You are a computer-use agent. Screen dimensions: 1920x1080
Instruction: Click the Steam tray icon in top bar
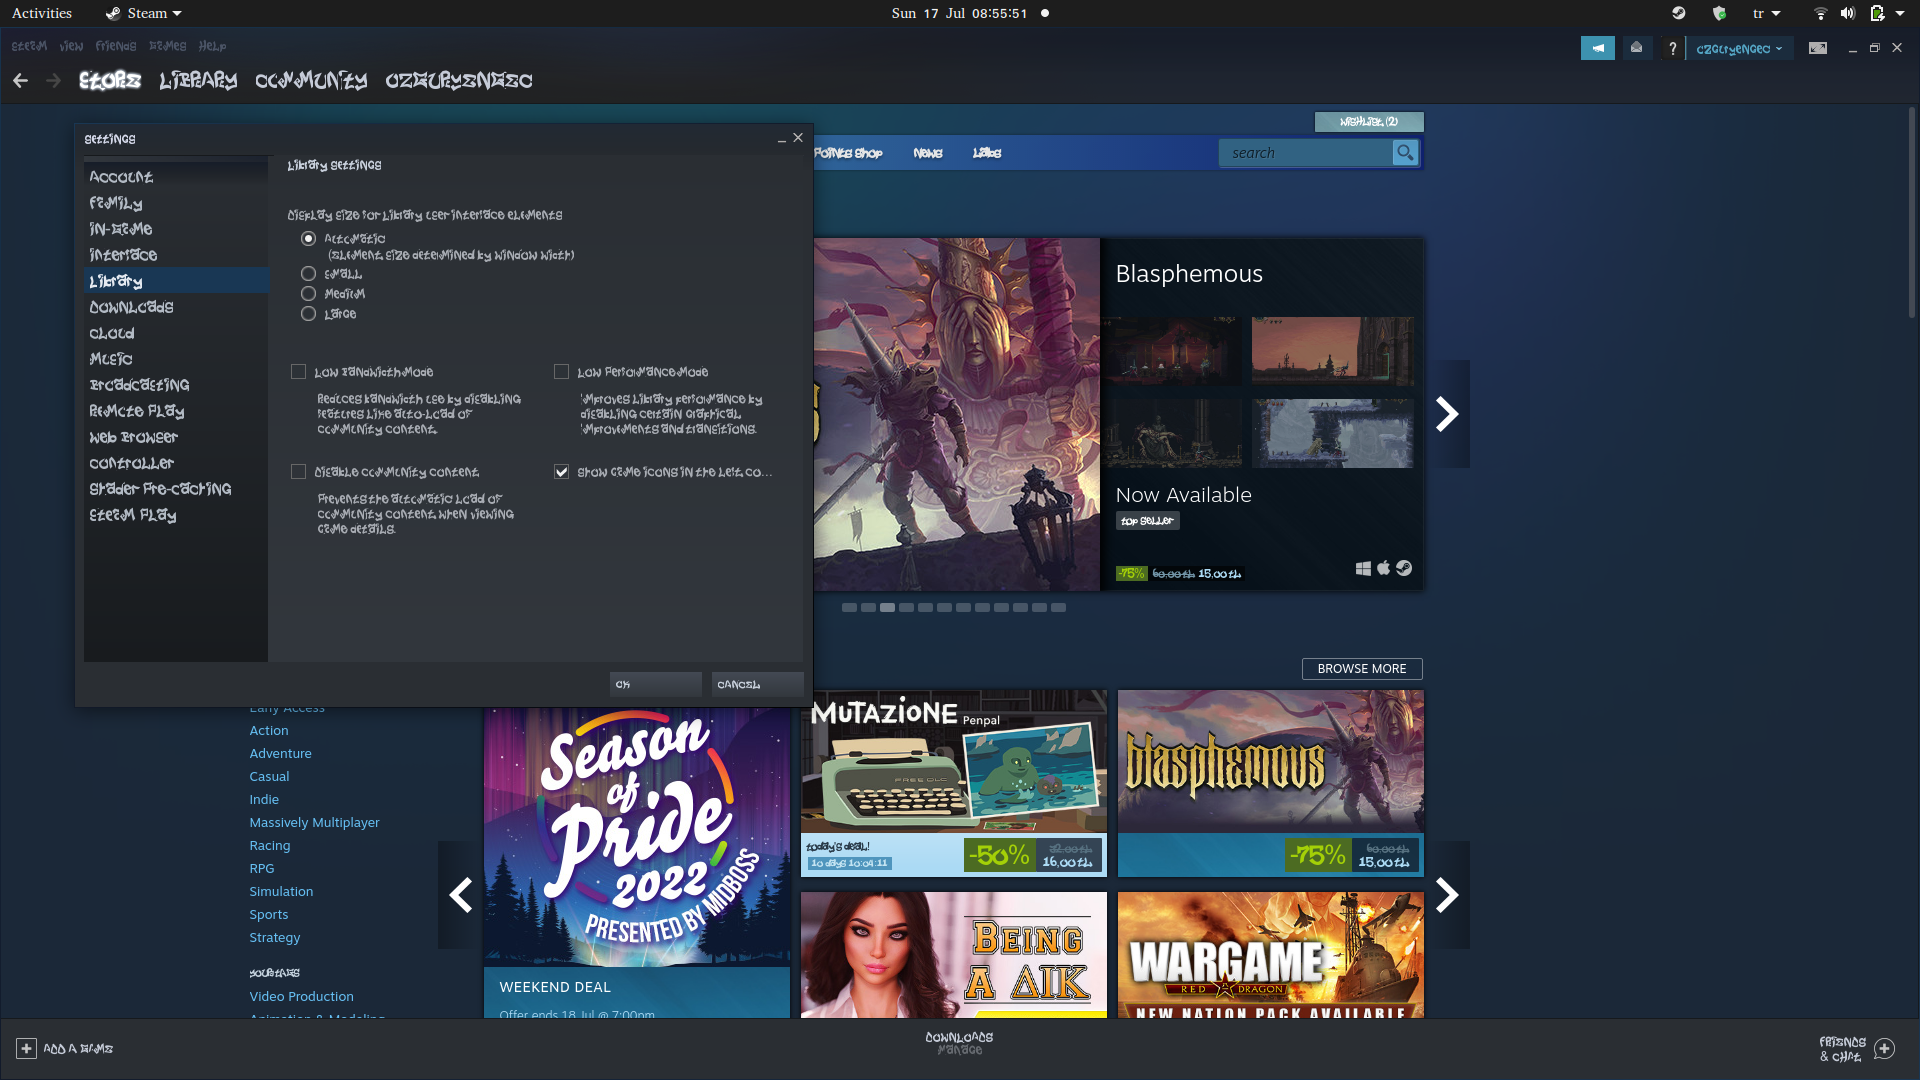tap(1679, 13)
